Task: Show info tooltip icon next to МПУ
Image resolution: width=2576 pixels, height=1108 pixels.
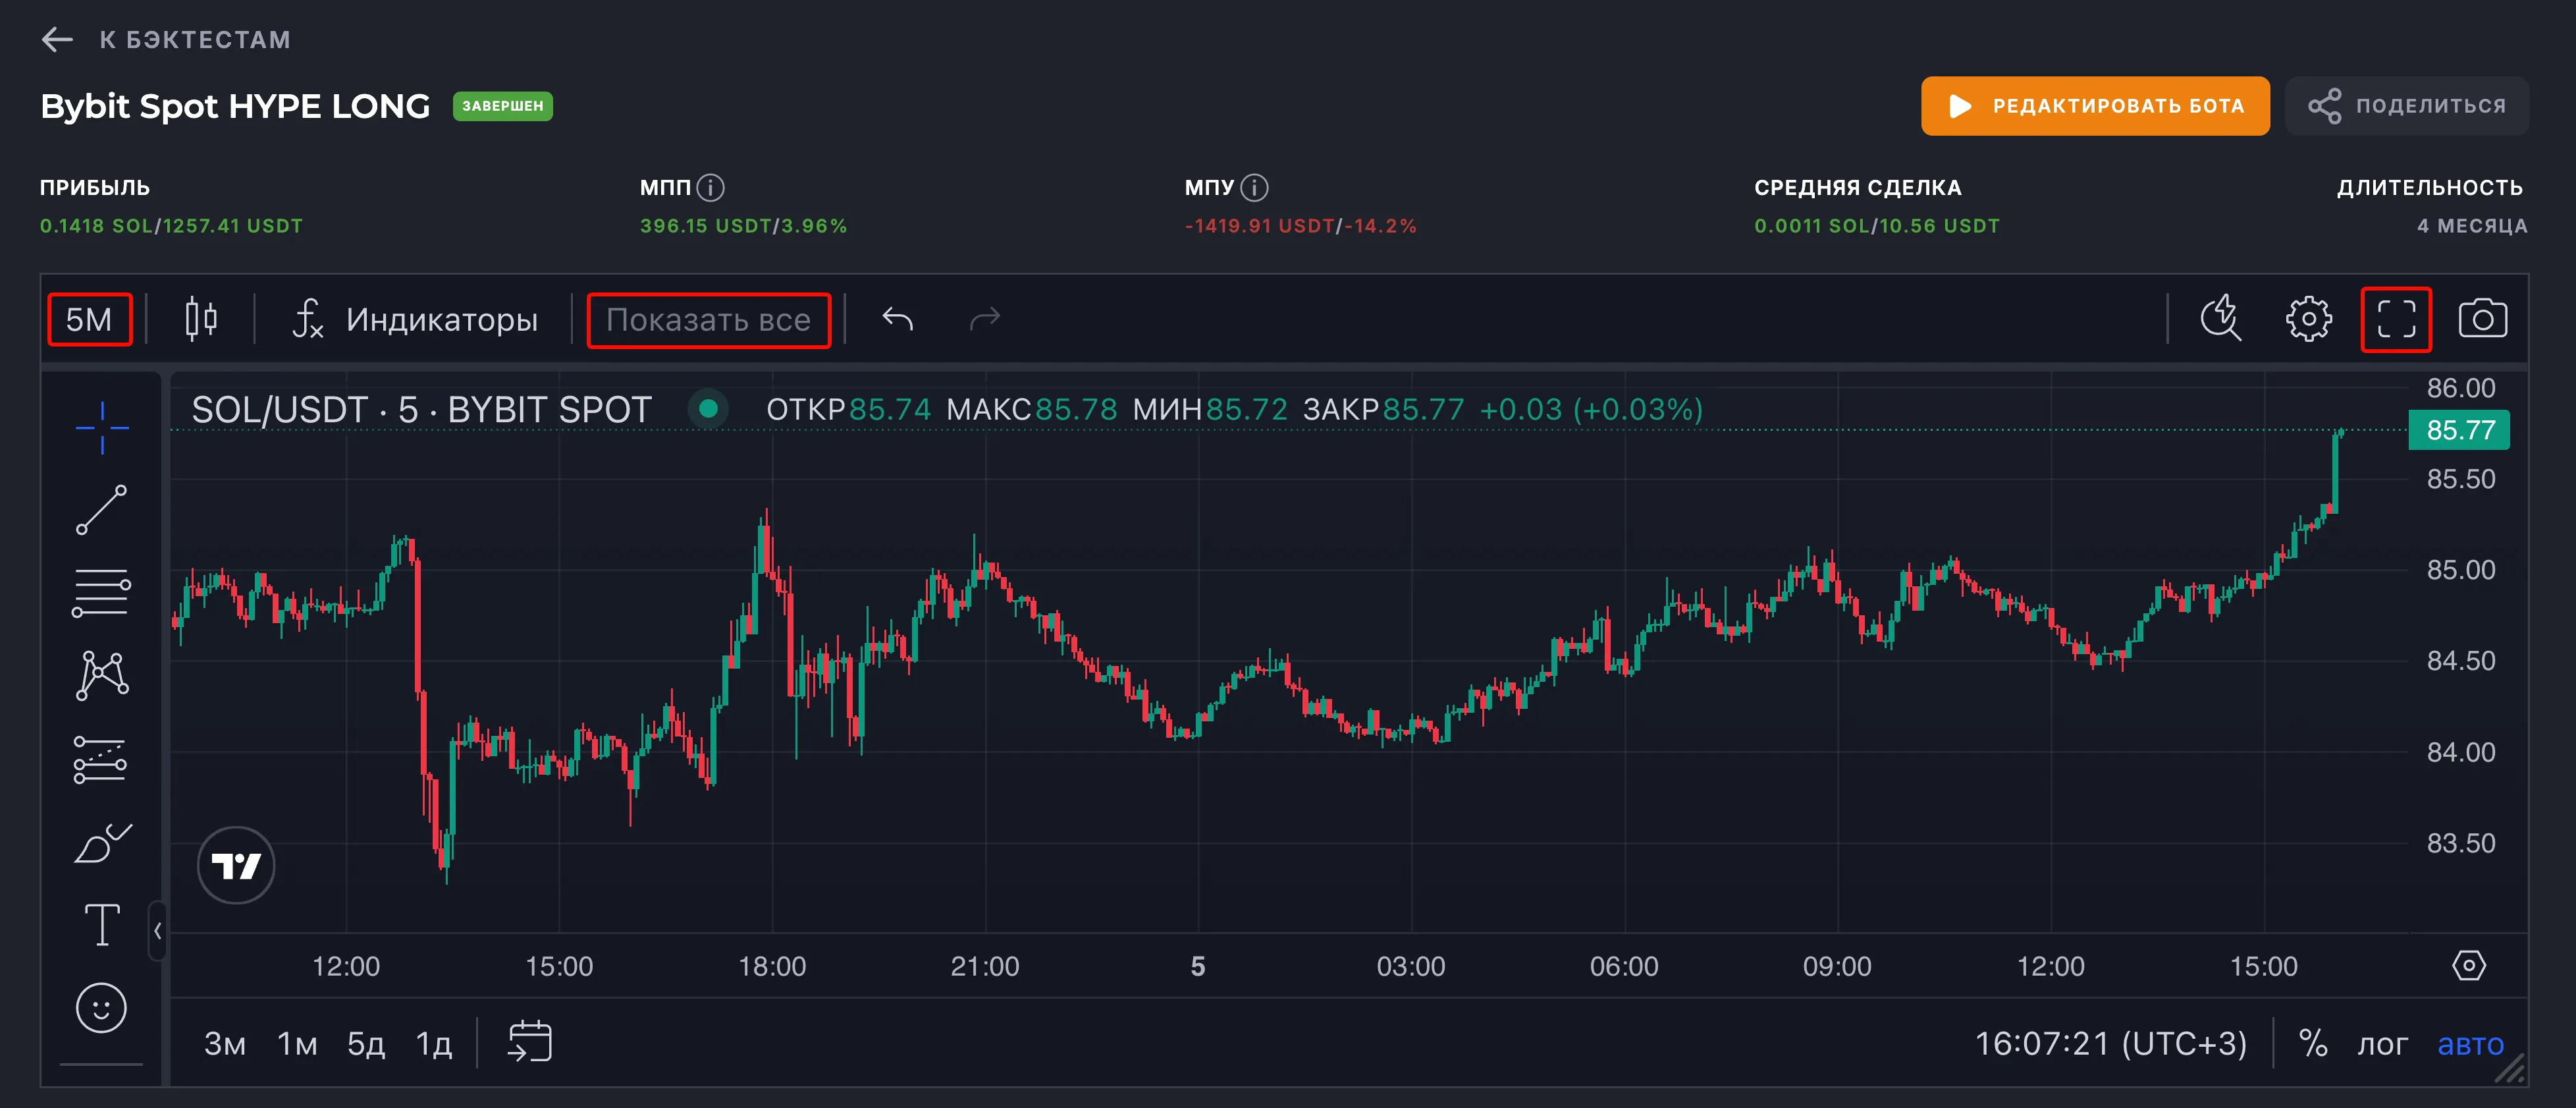Action: 1254,188
